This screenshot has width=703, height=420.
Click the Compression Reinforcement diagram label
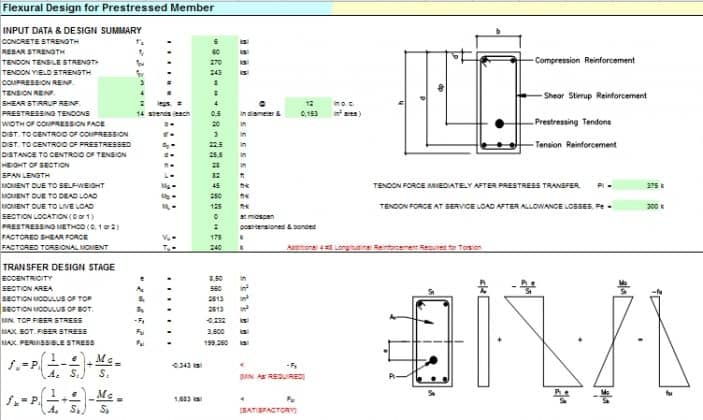(585, 60)
